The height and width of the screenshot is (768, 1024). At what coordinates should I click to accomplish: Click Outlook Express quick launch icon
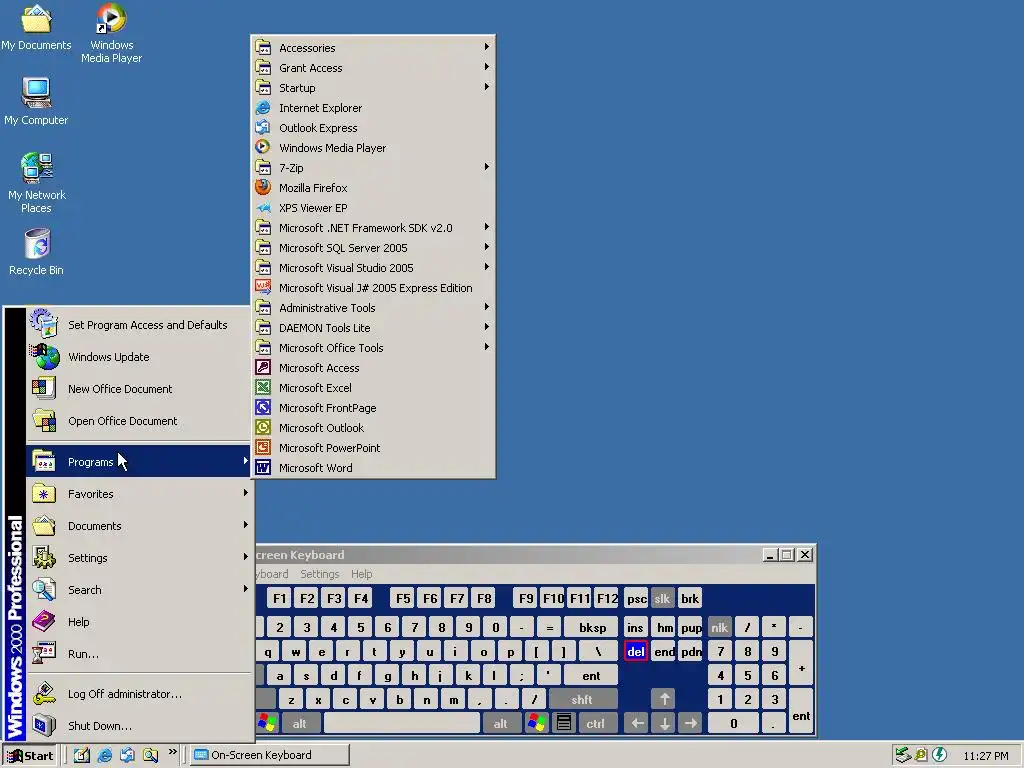pos(127,755)
